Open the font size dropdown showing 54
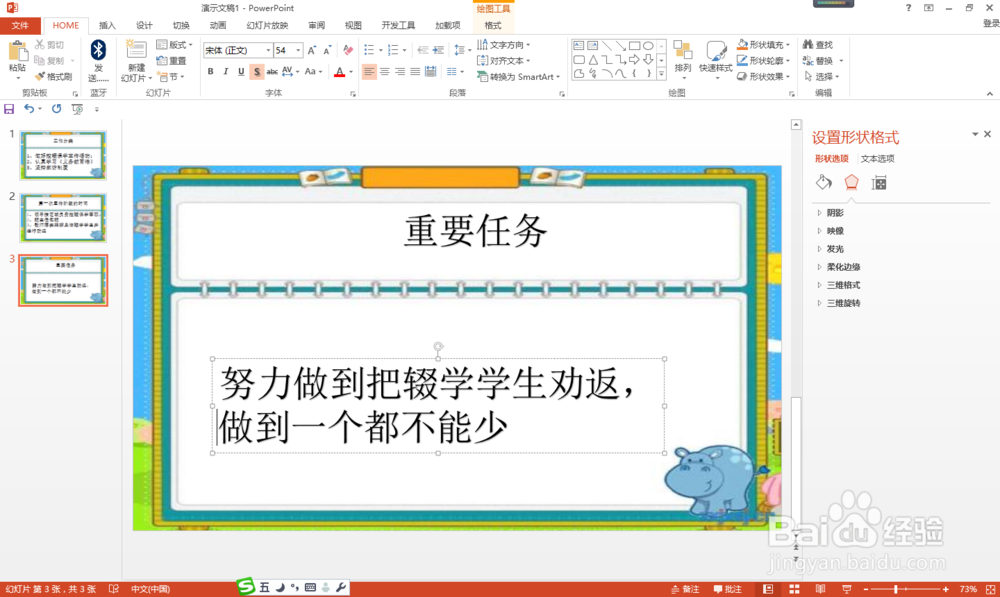Screen dimensions: 1000x597 coord(295,49)
